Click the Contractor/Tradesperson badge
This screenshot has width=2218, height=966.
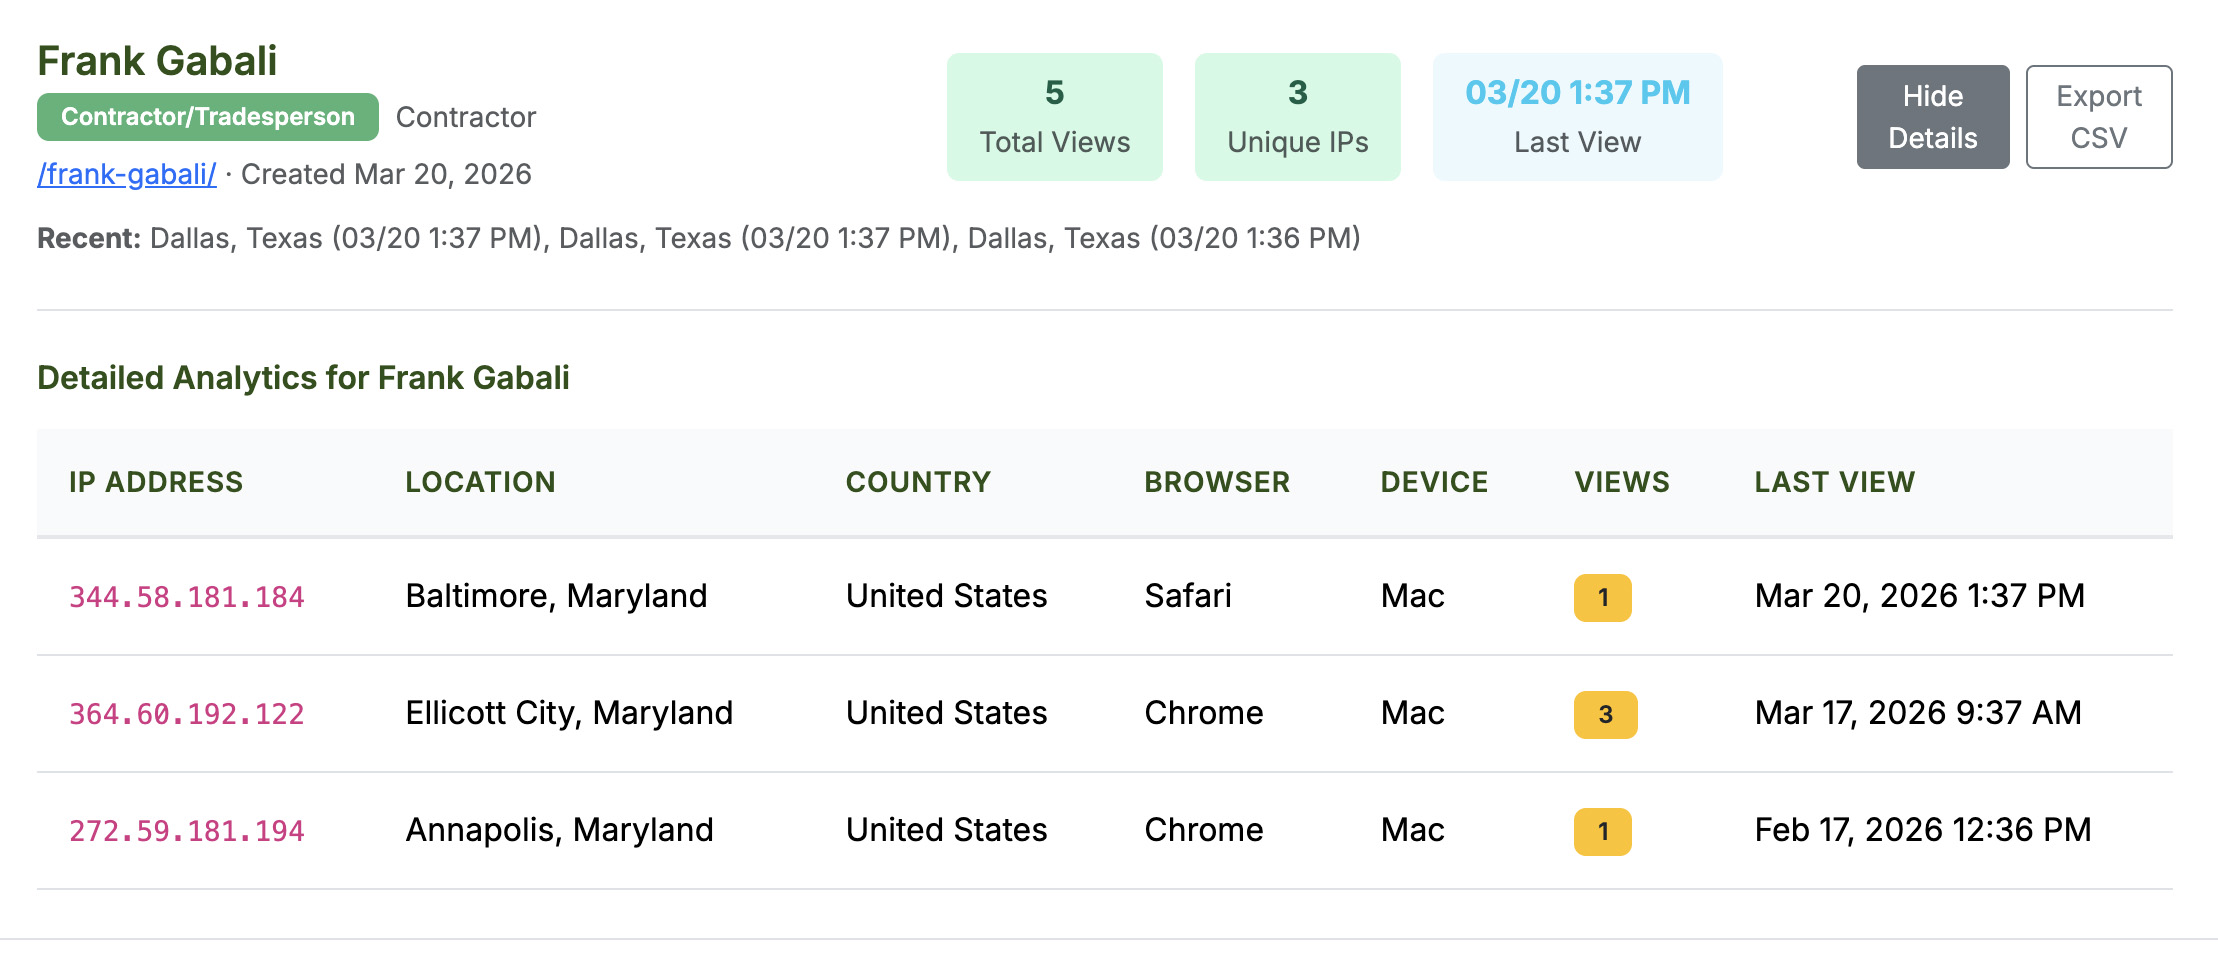tap(207, 116)
